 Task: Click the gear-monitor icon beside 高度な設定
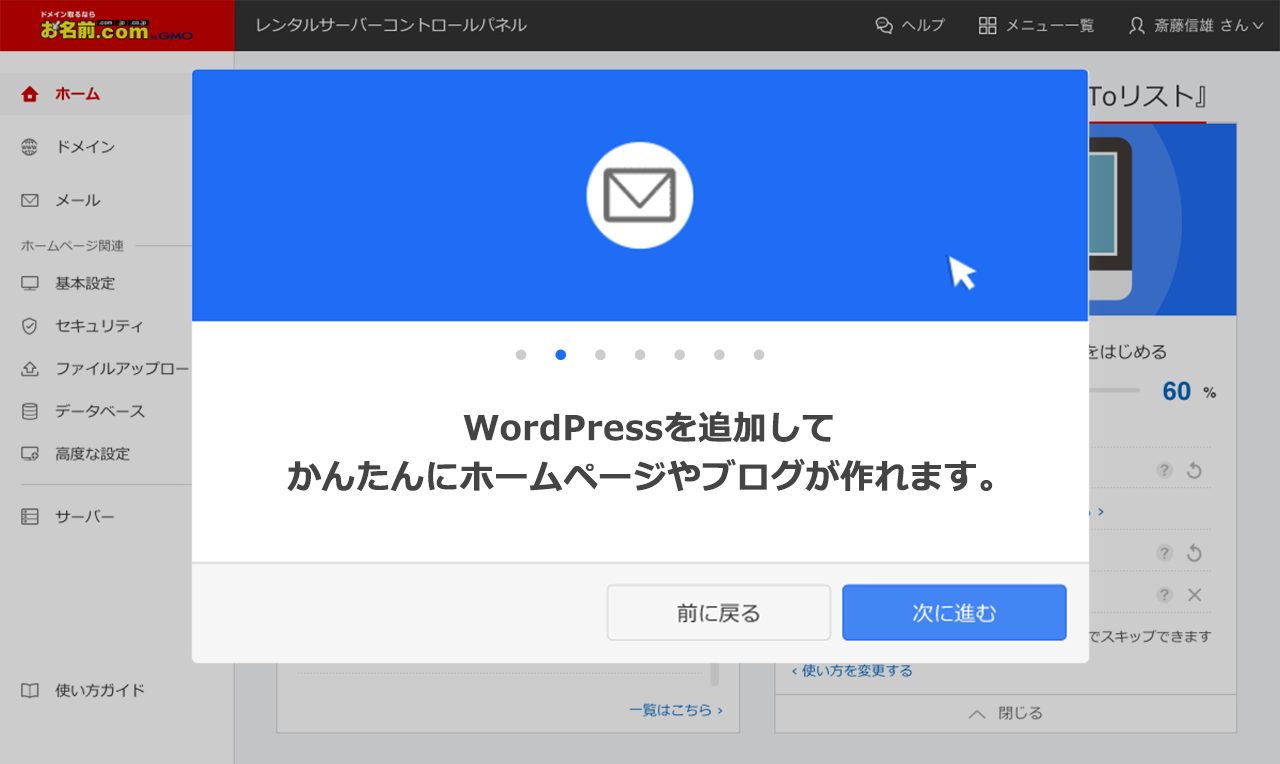(30, 454)
